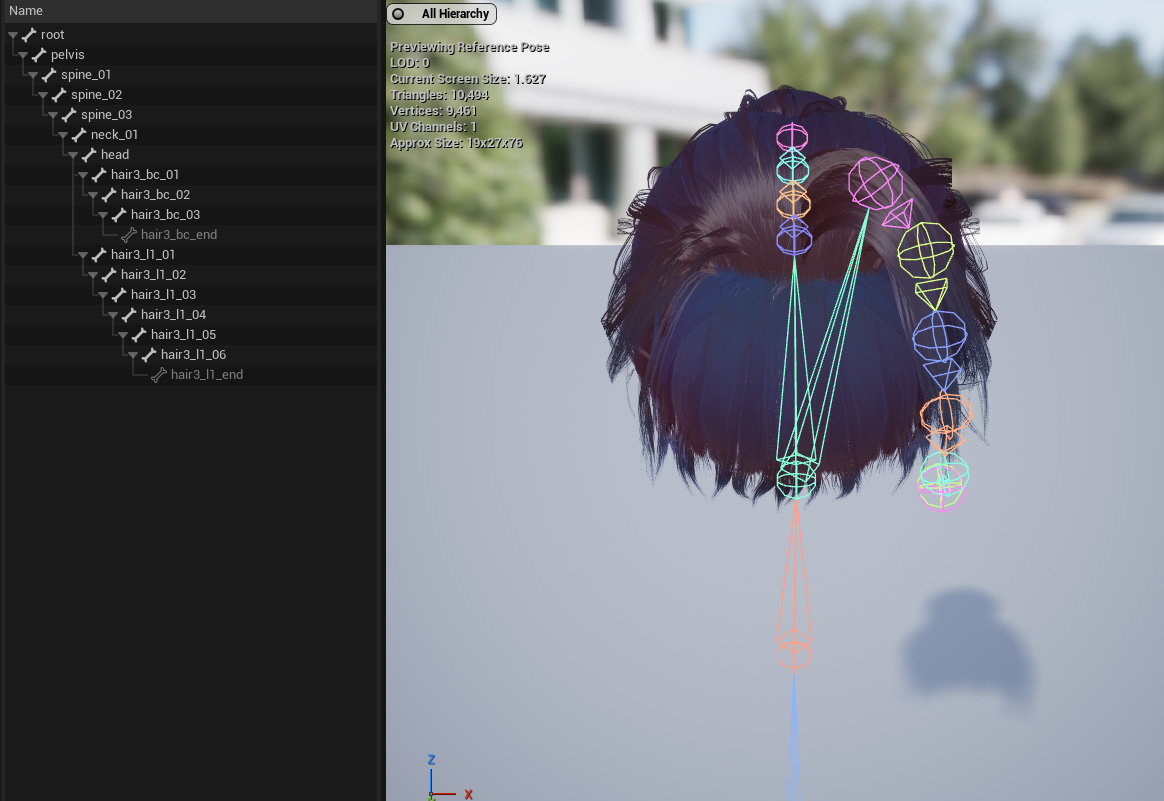Click the yellow-green bone sphere on hair strand

pos(926,251)
